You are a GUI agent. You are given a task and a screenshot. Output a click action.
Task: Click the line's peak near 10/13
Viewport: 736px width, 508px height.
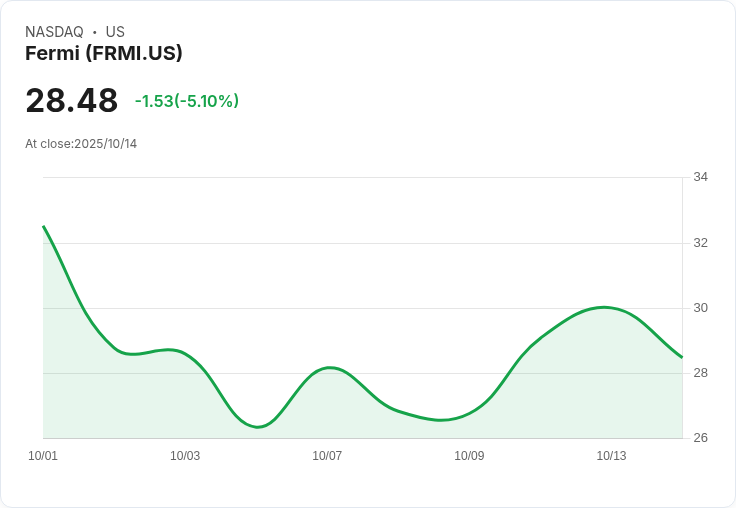pos(603,307)
